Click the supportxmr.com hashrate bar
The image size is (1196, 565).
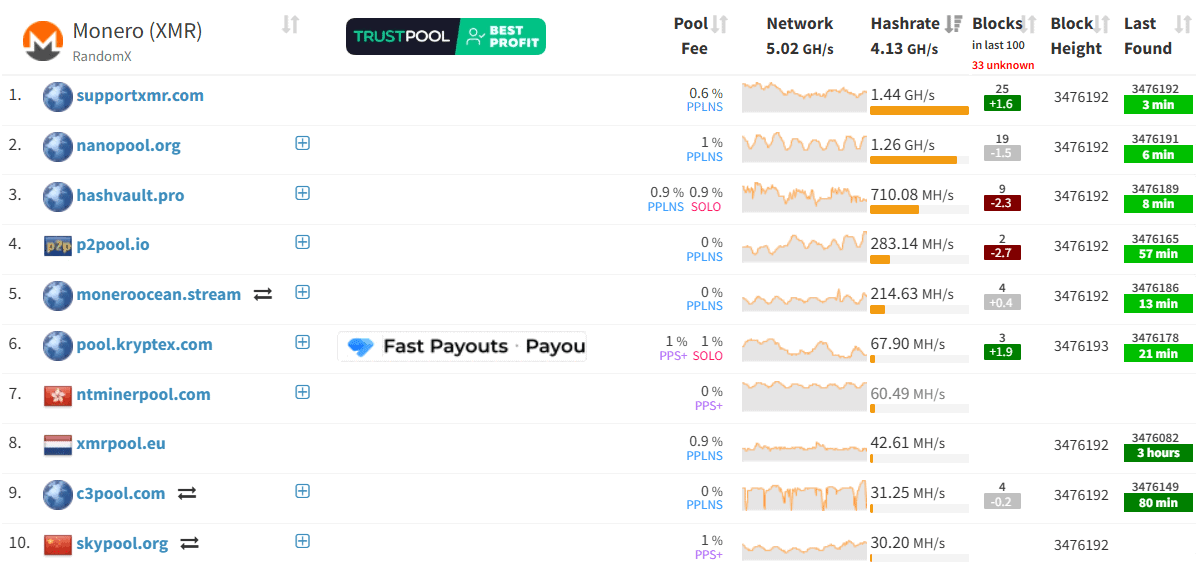click(919, 110)
